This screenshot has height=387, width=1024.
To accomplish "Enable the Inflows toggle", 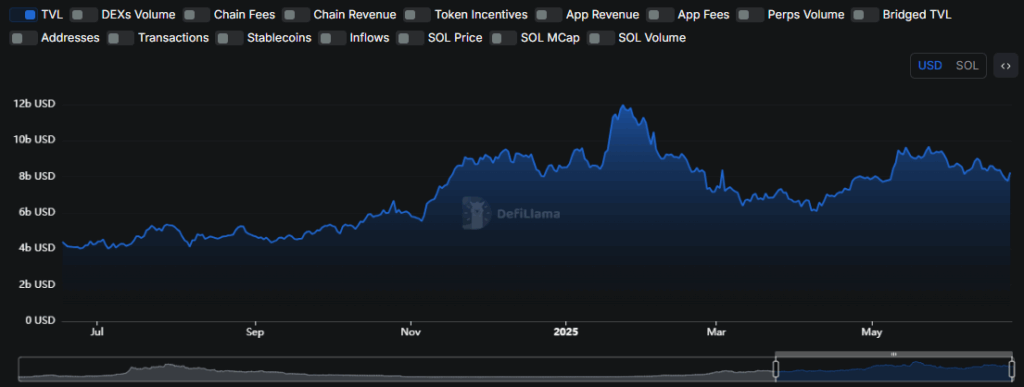I will pos(332,38).
